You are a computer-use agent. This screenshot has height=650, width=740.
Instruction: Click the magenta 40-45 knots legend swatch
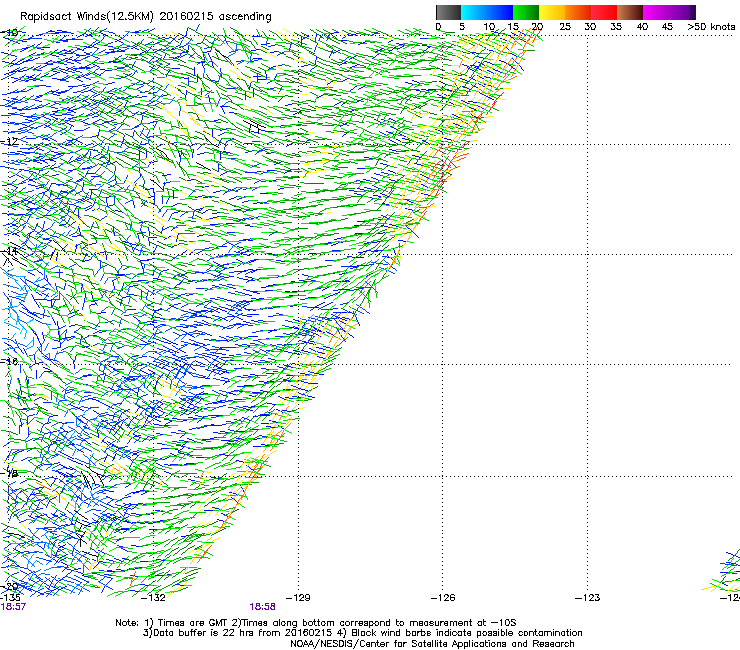[x=656, y=12]
